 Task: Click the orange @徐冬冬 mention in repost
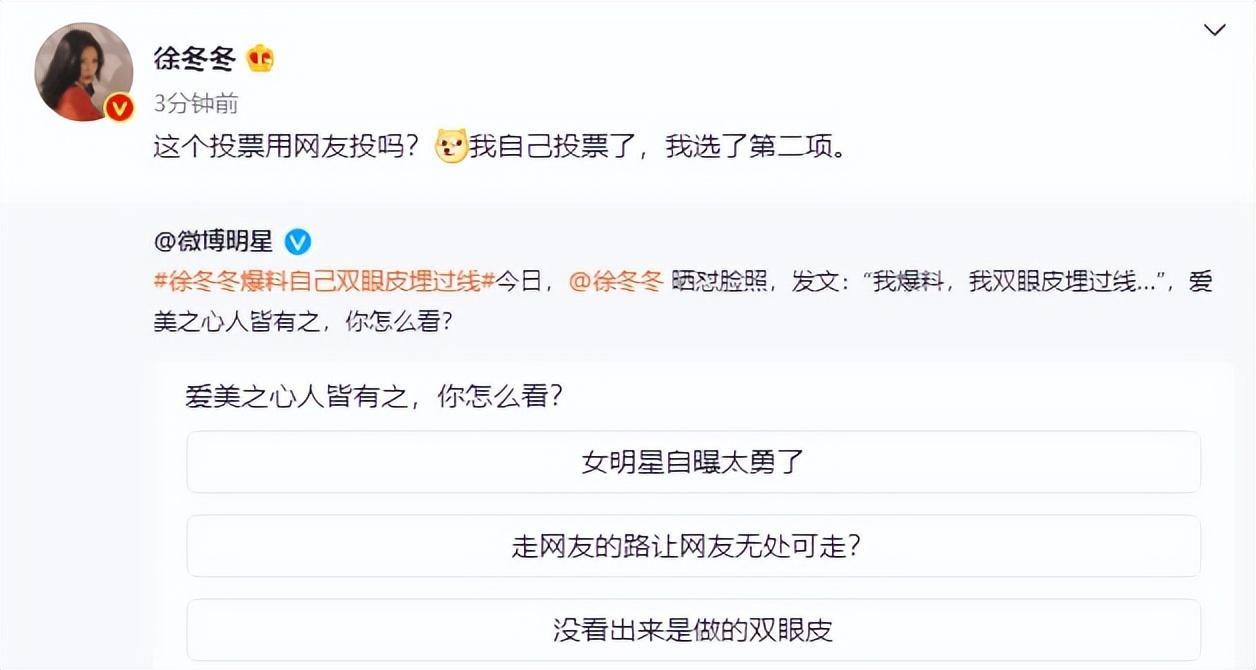coord(615,282)
